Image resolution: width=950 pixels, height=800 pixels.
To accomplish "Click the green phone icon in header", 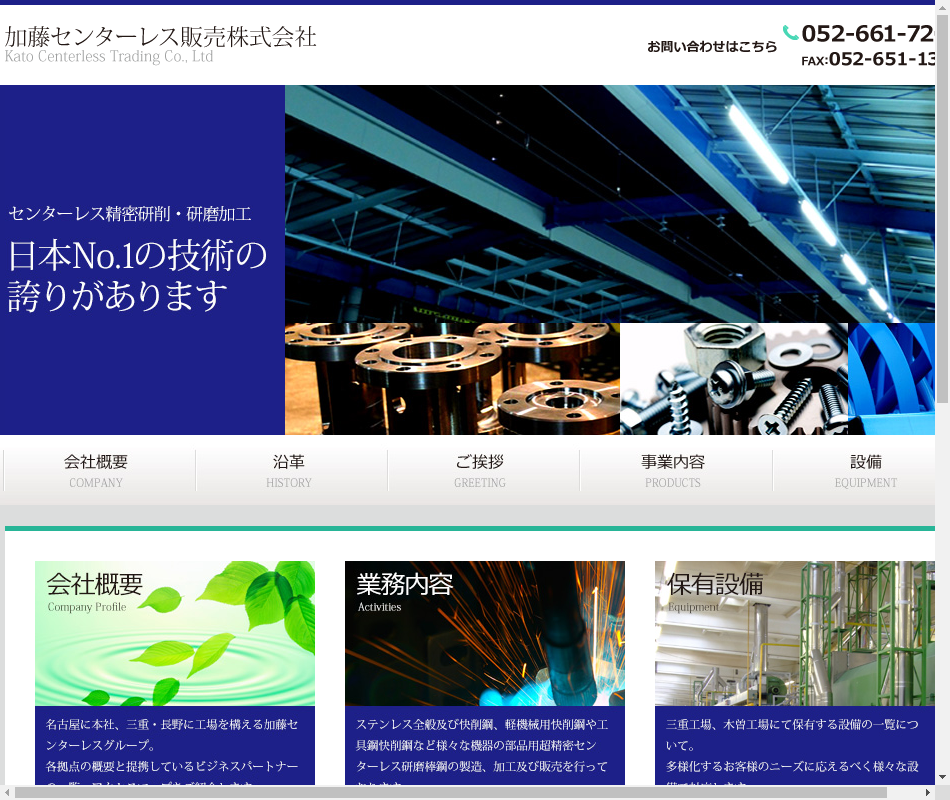I will pos(790,33).
